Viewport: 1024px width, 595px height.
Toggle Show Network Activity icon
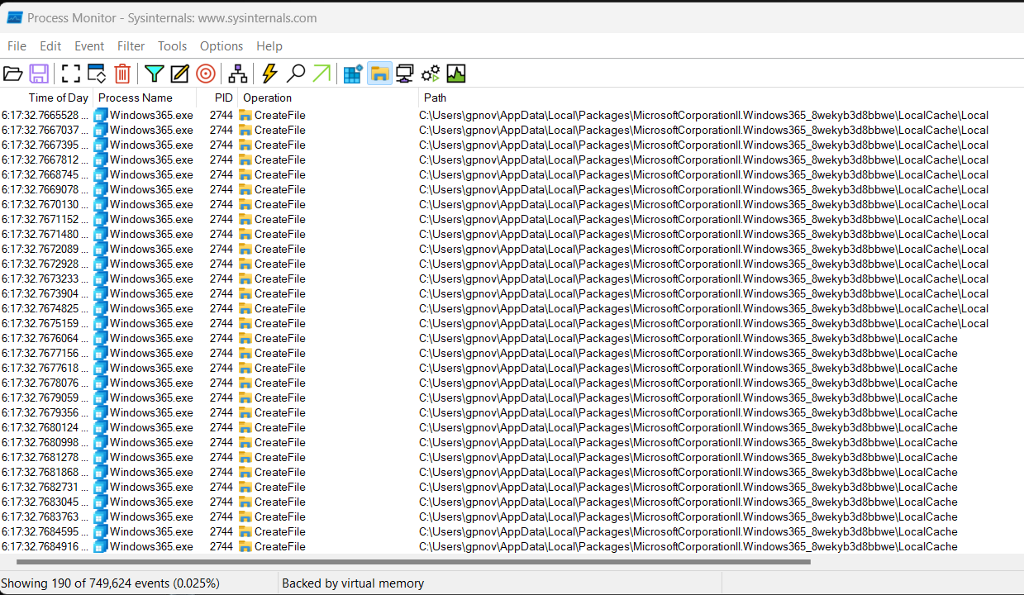click(x=405, y=73)
